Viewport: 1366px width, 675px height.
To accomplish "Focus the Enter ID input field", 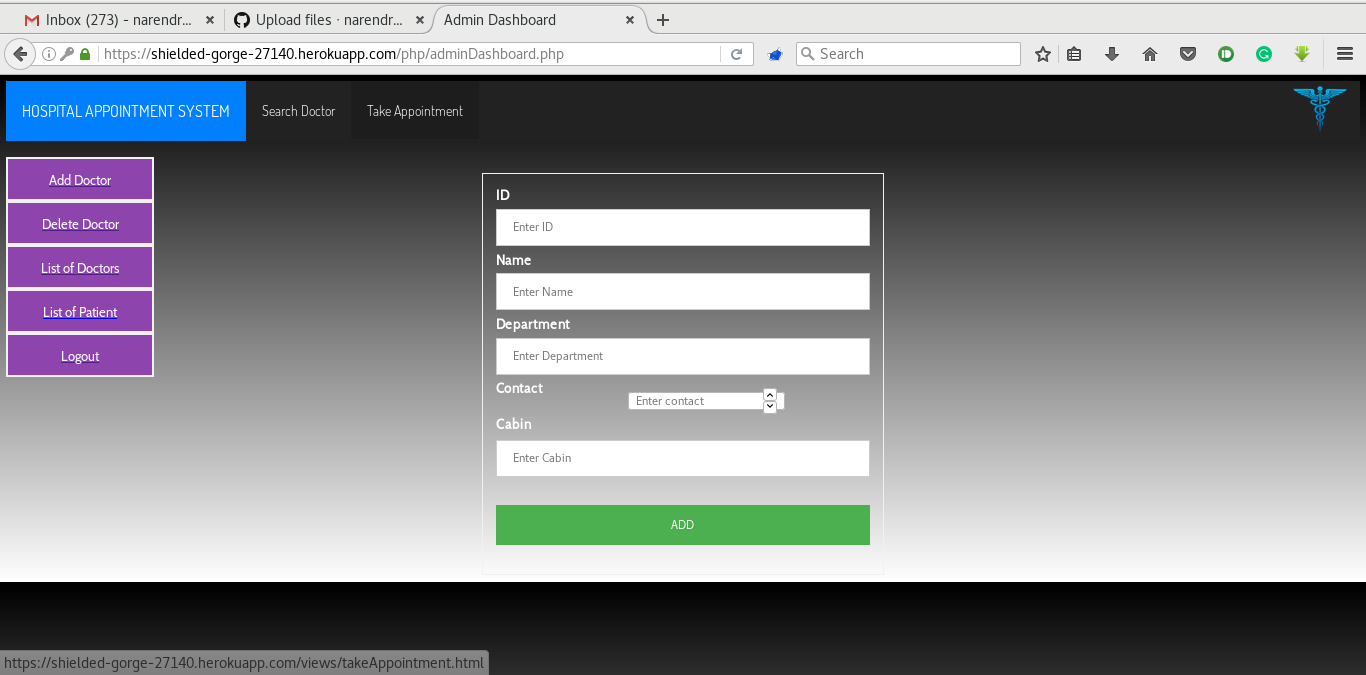I will point(683,227).
